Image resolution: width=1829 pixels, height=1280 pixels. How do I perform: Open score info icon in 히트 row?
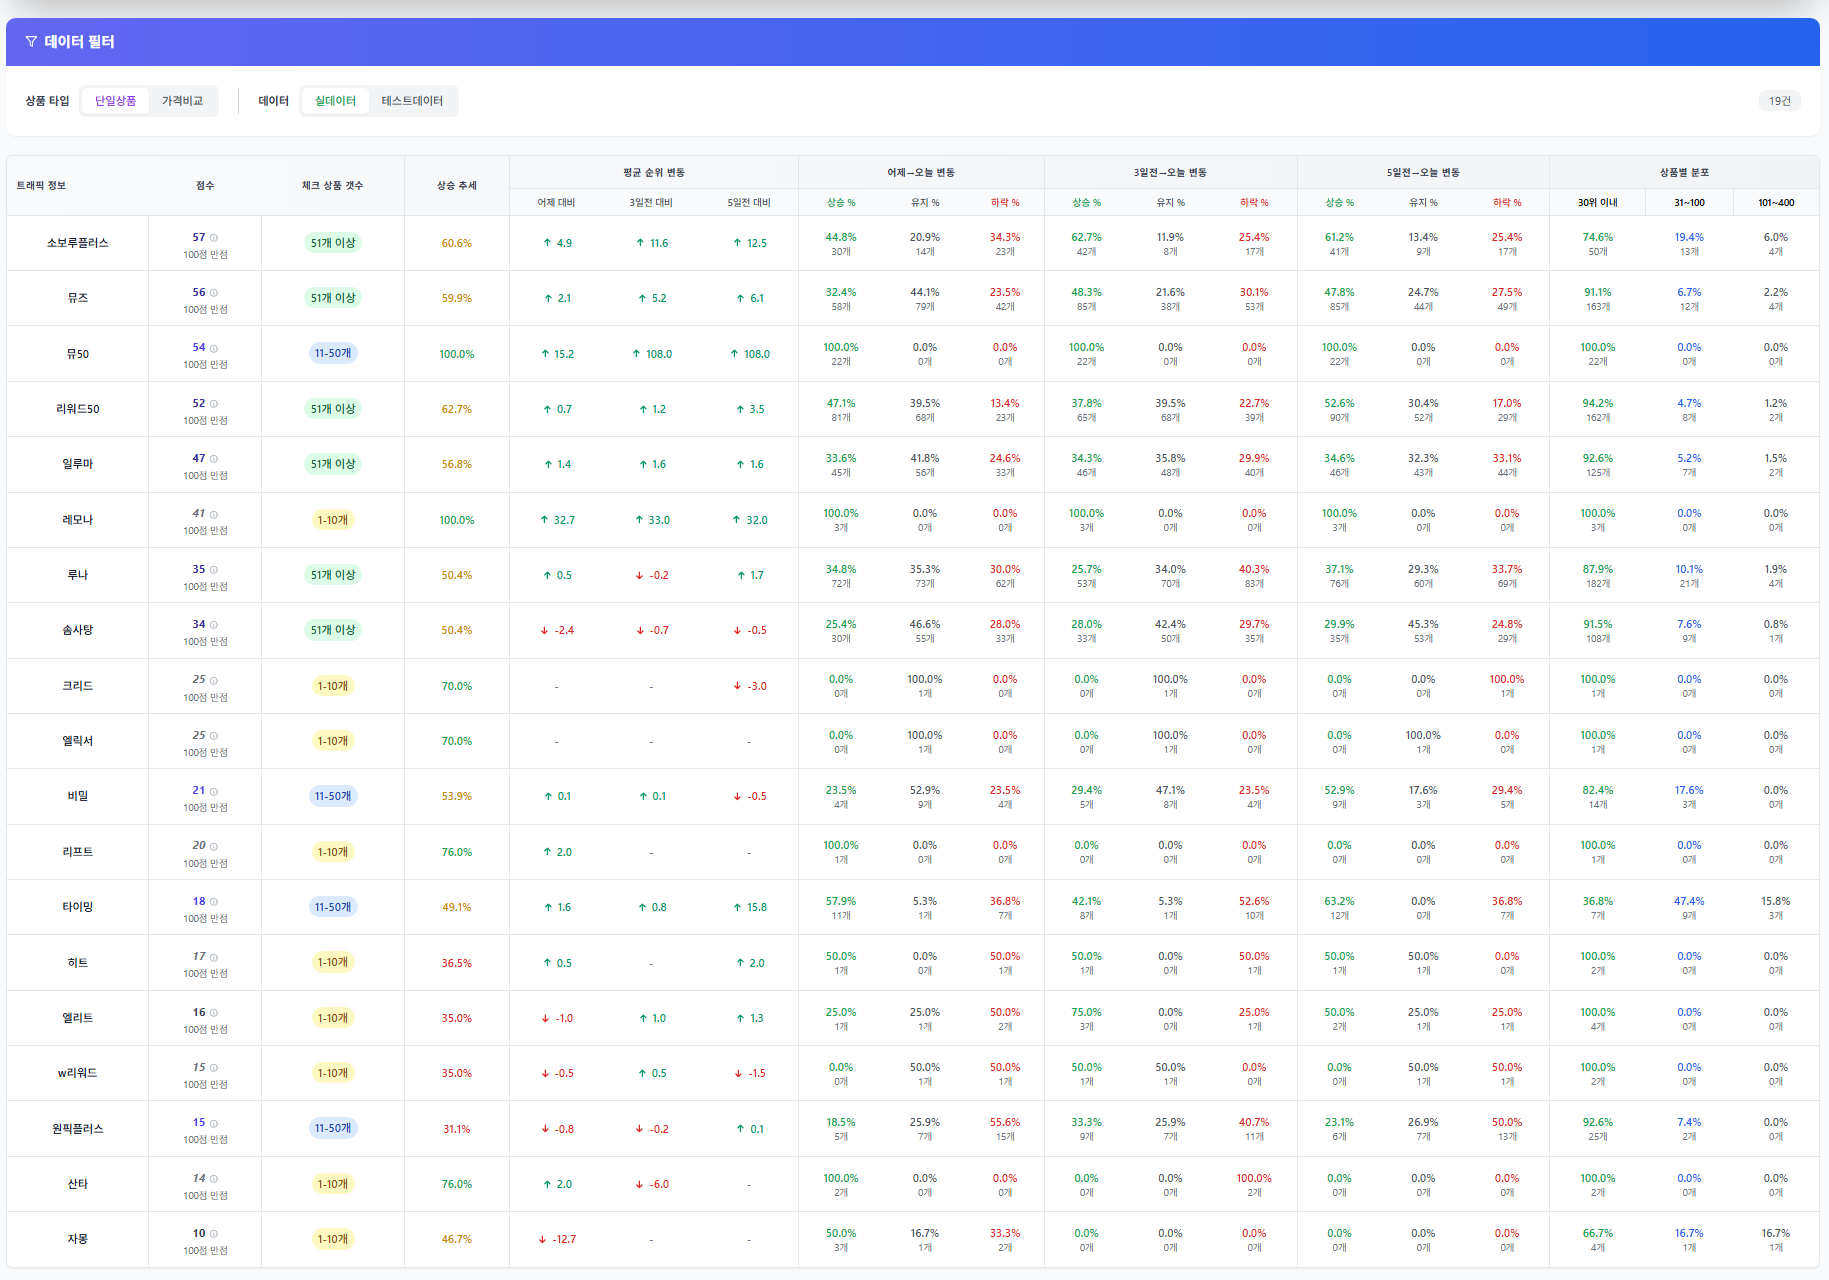214,957
